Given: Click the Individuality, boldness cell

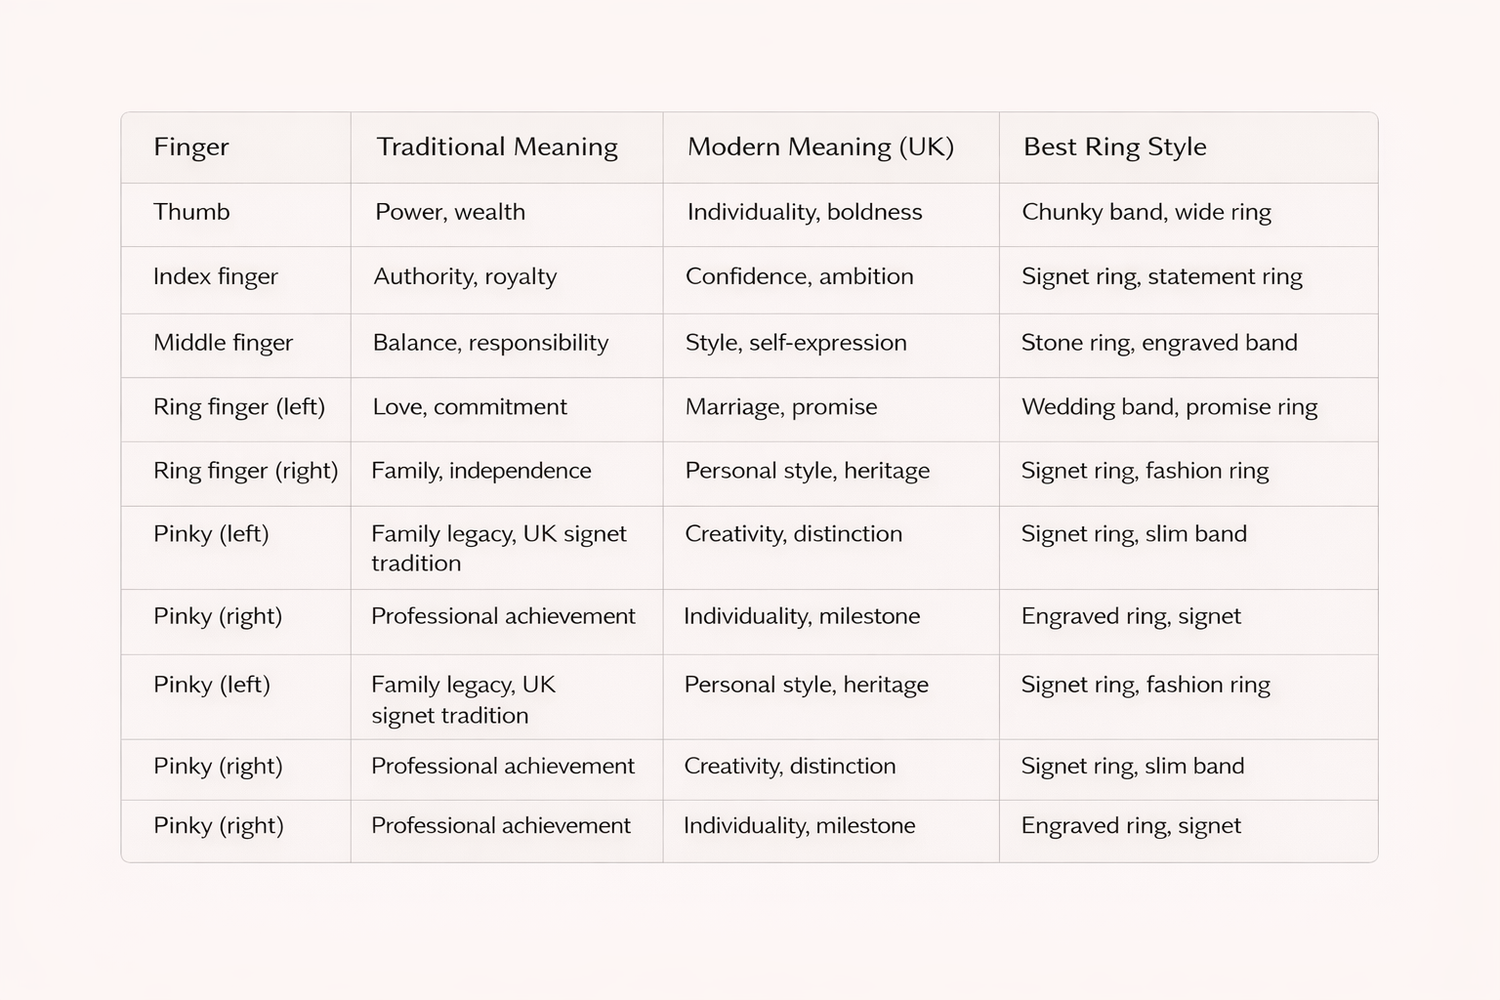Looking at the screenshot, I should (x=804, y=212).
